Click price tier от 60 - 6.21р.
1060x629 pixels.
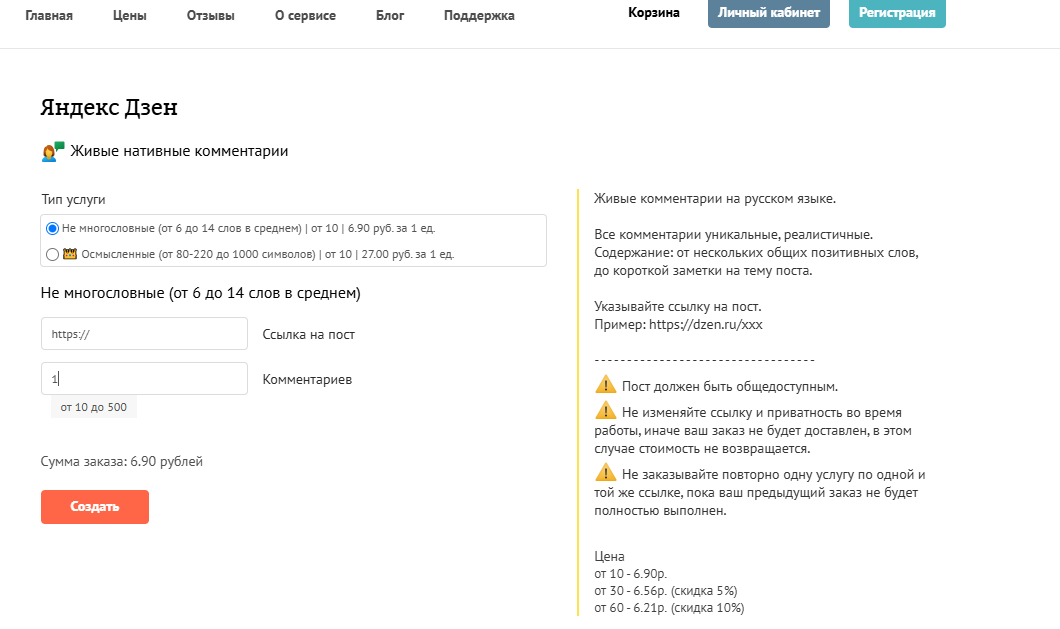pos(669,608)
